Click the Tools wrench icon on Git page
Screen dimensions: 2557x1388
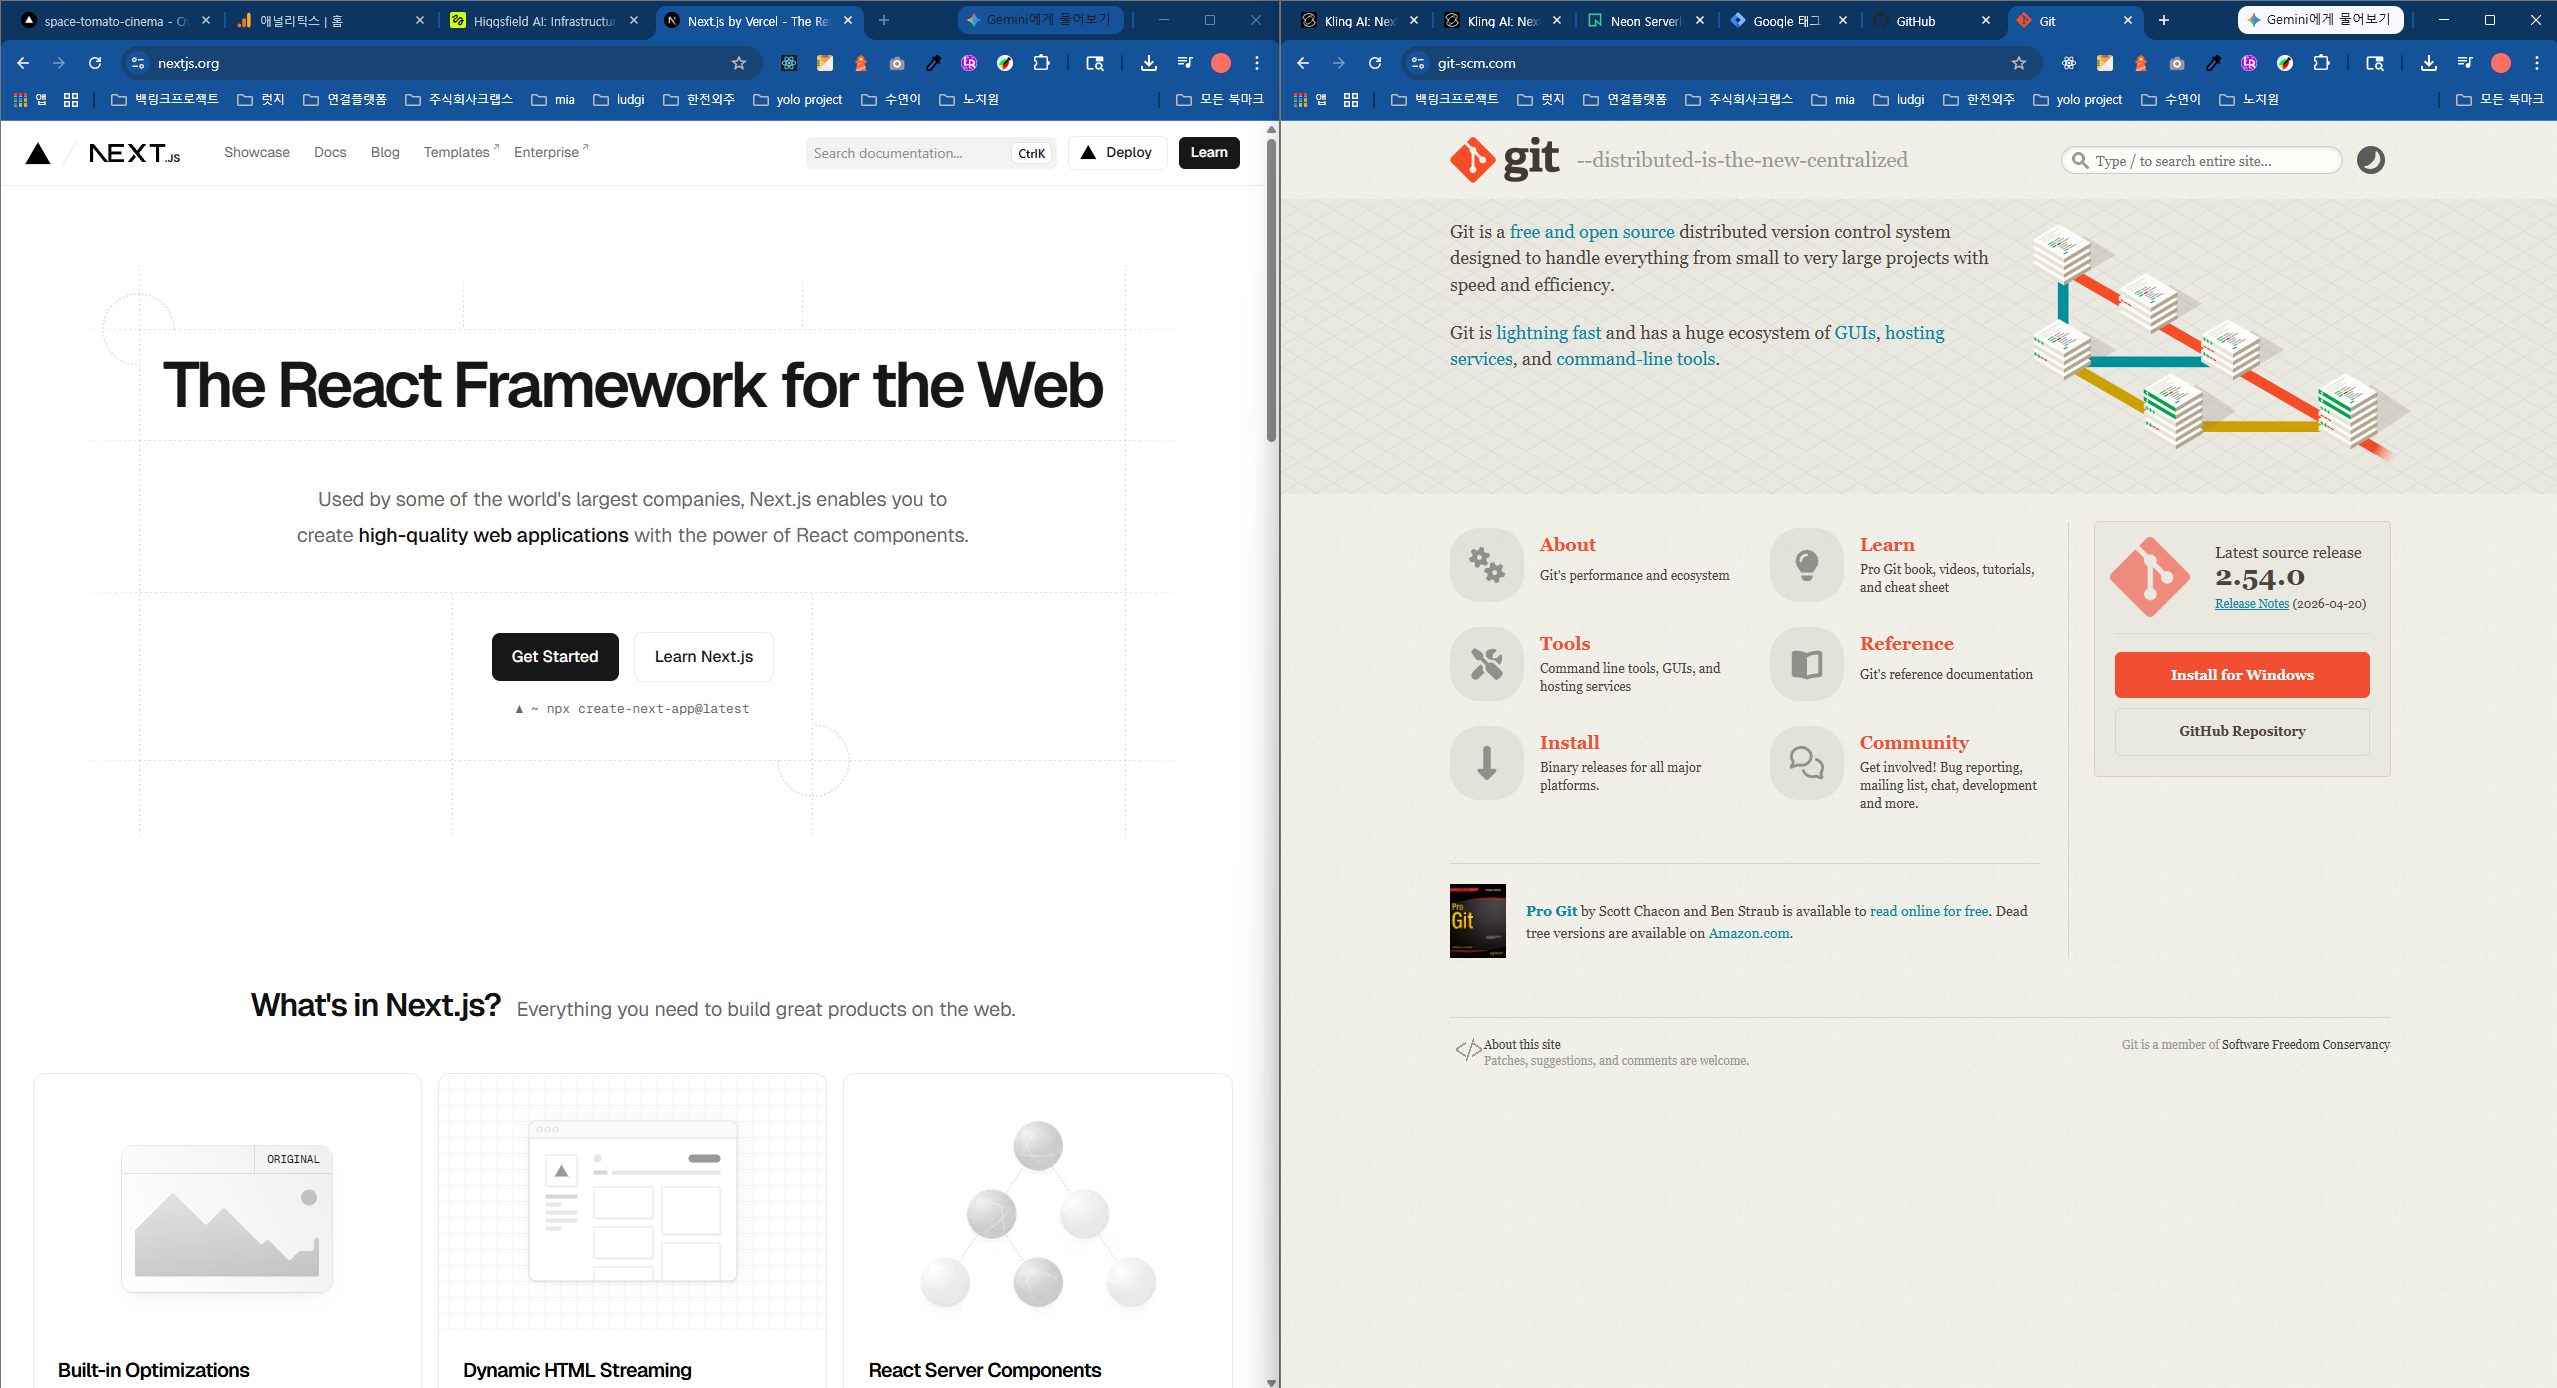[1487, 664]
